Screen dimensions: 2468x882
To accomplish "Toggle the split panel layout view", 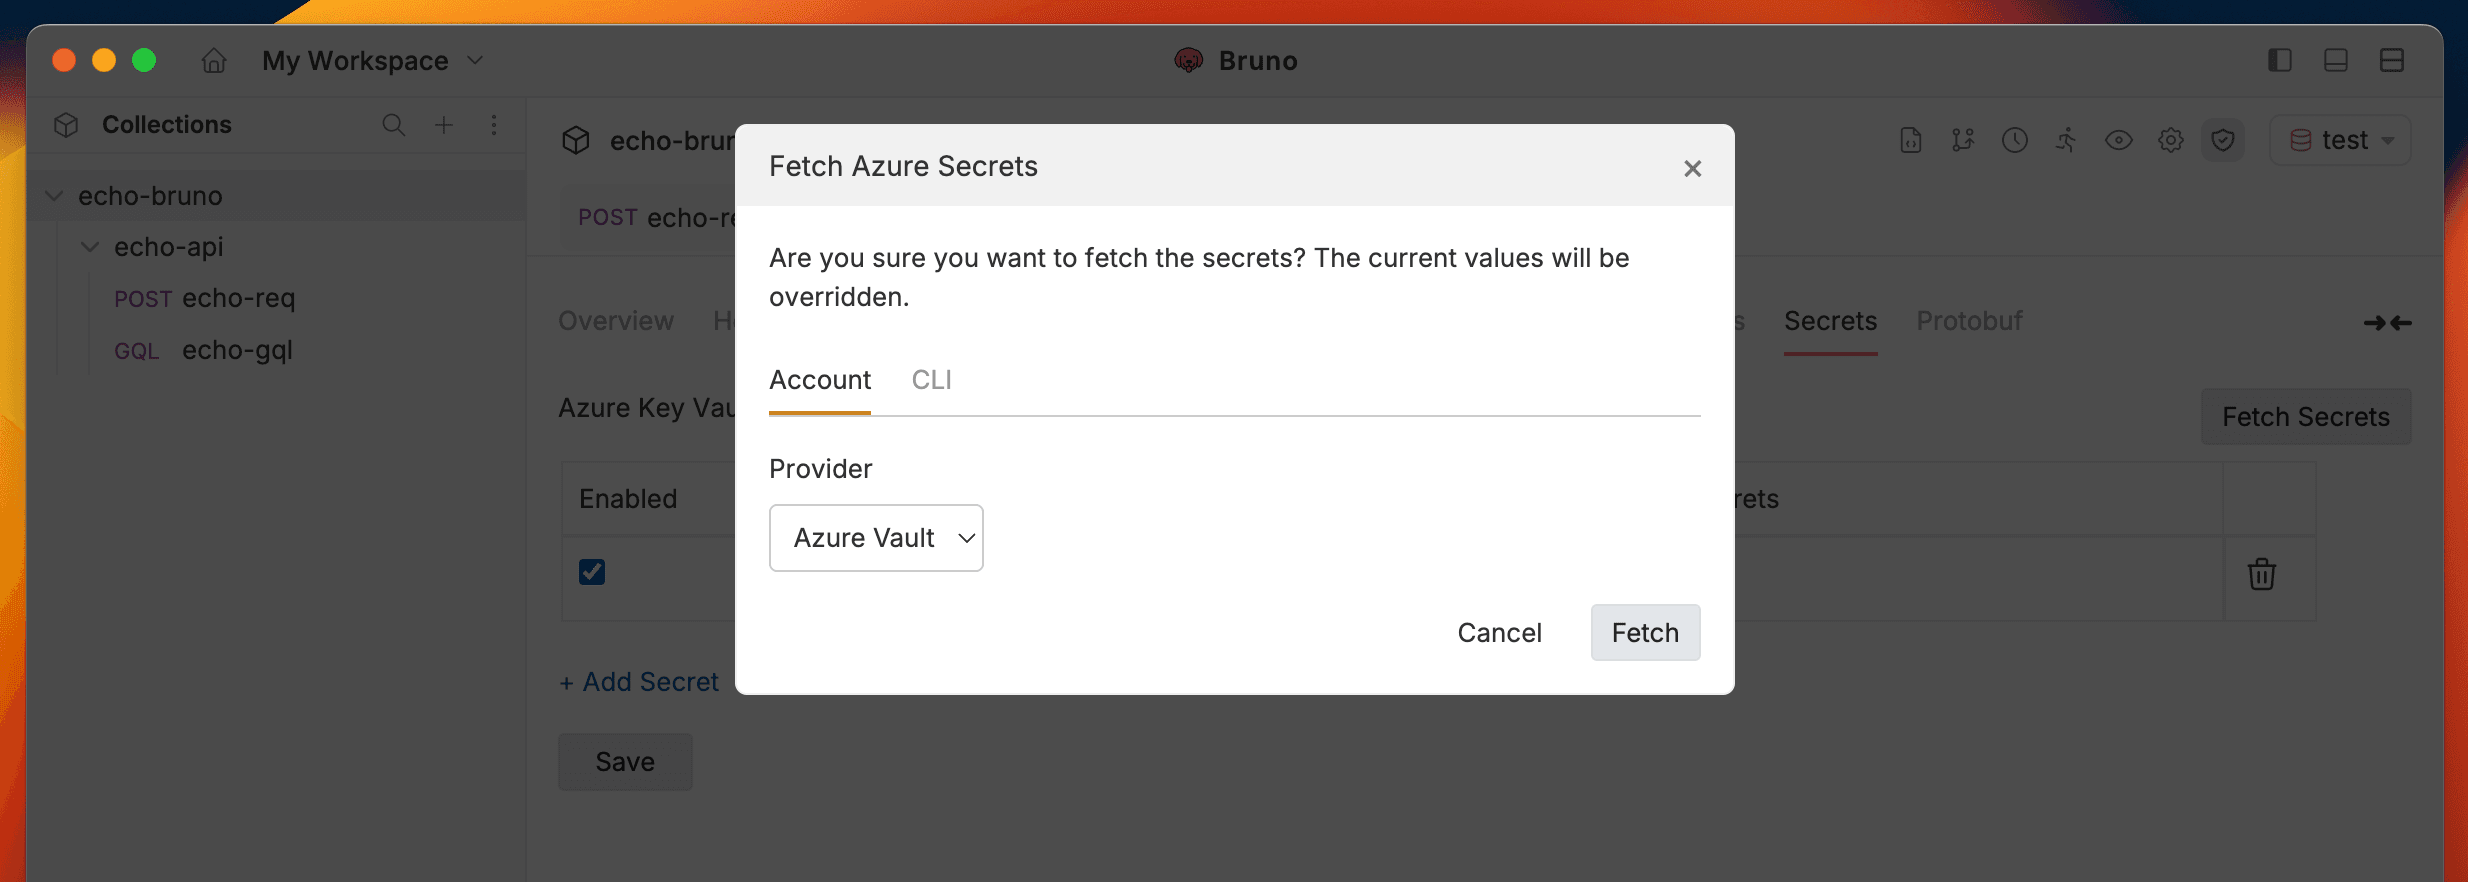I will 2393,60.
